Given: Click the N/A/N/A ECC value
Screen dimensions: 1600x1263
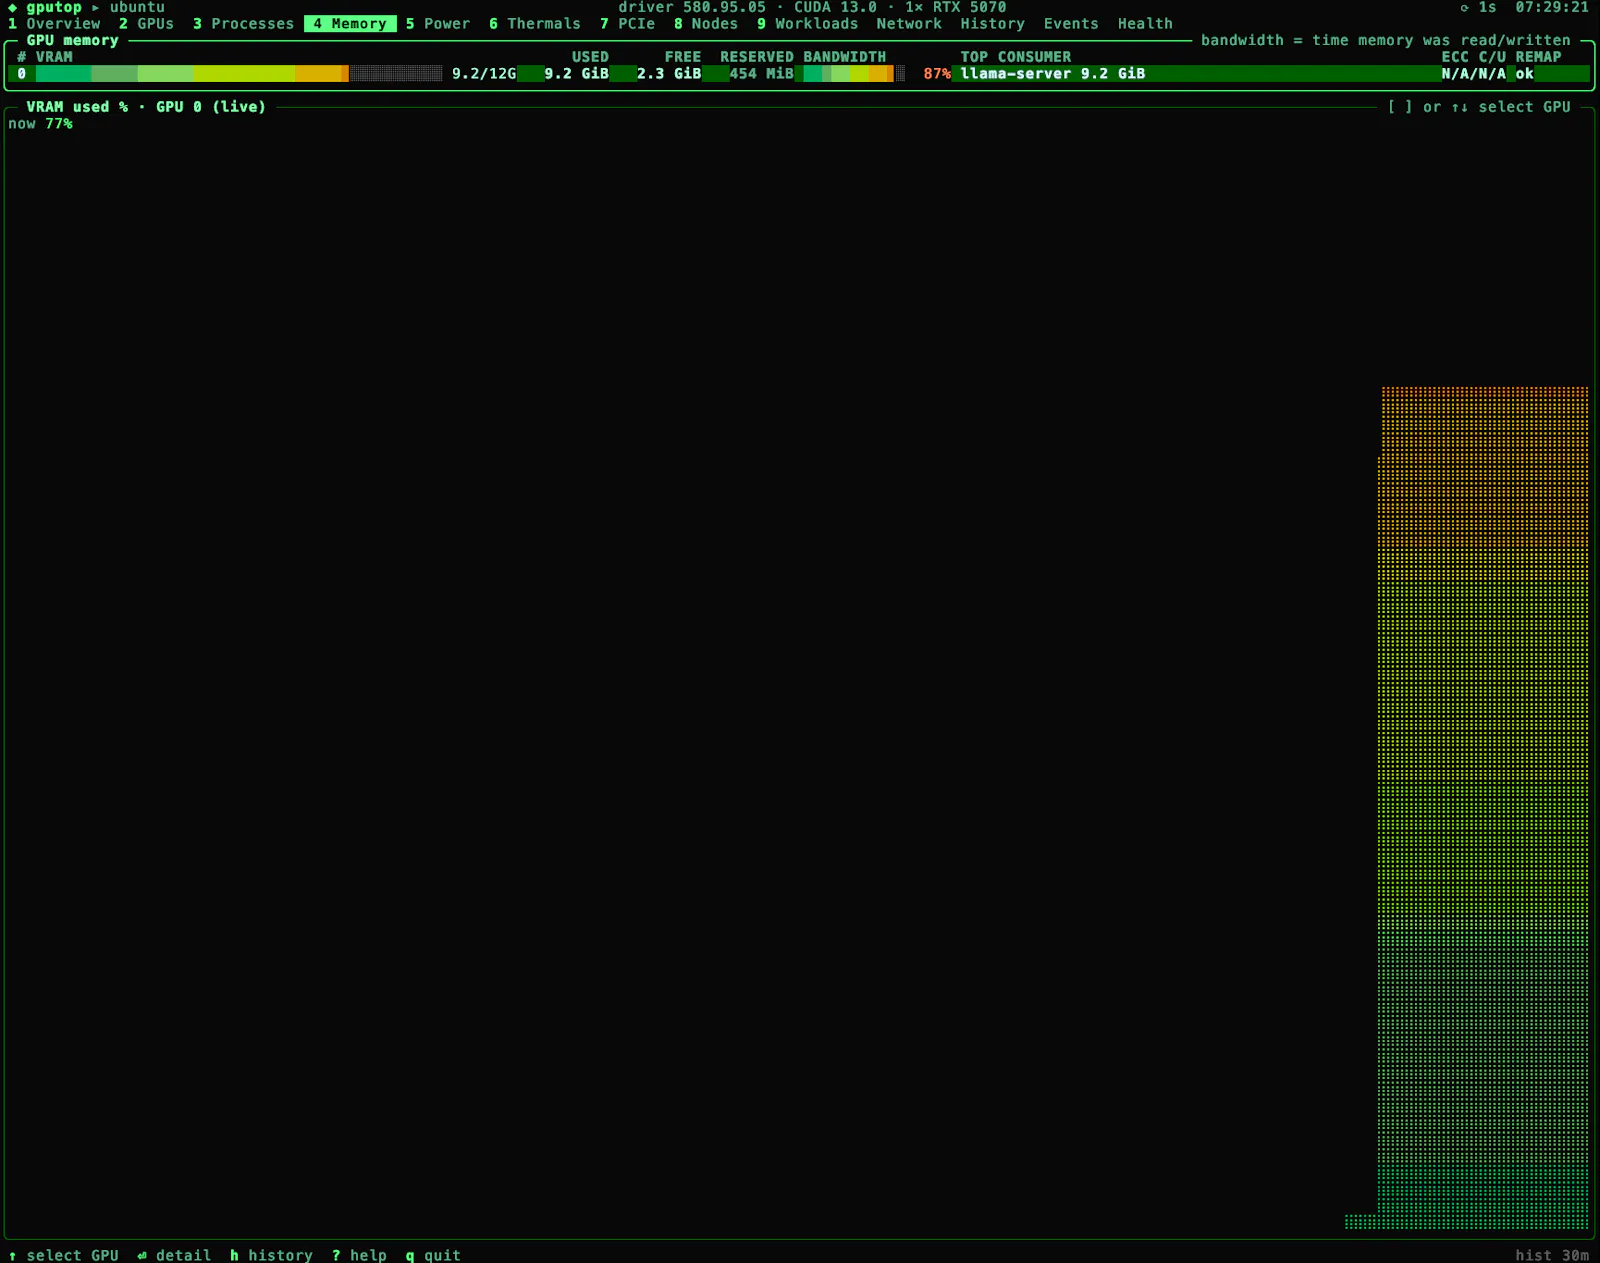Looking at the screenshot, I should (x=1473, y=73).
